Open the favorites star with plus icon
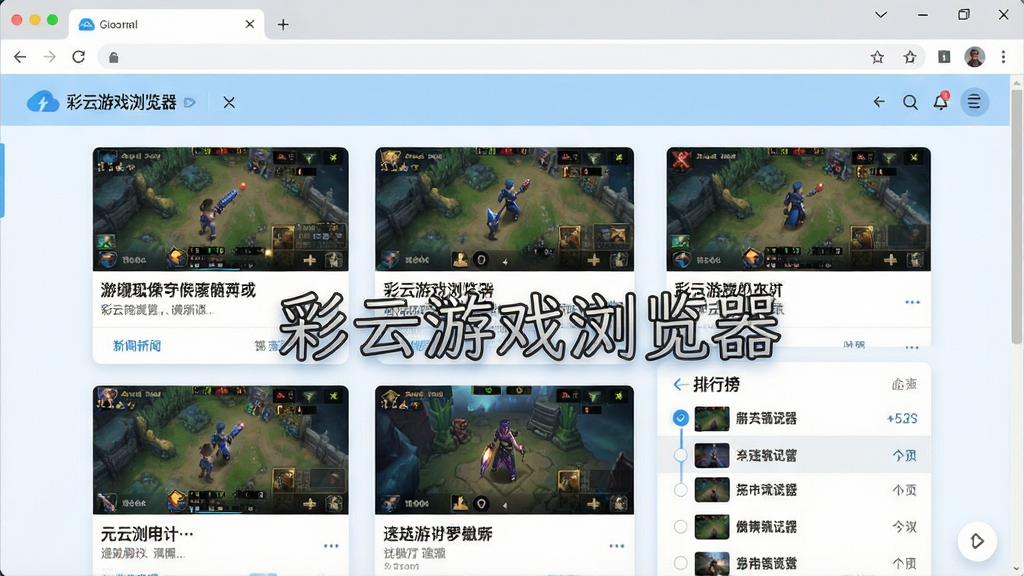 (910, 57)
